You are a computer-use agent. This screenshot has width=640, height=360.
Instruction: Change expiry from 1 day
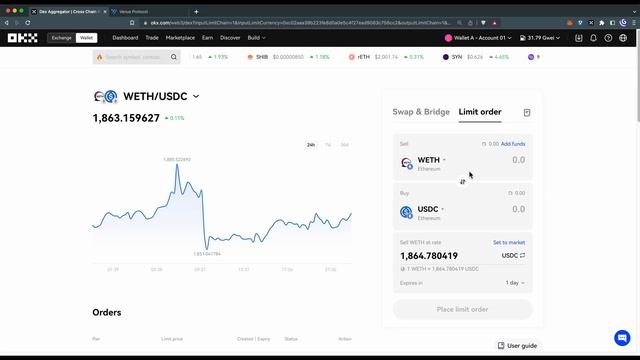(x=515, y=283)
